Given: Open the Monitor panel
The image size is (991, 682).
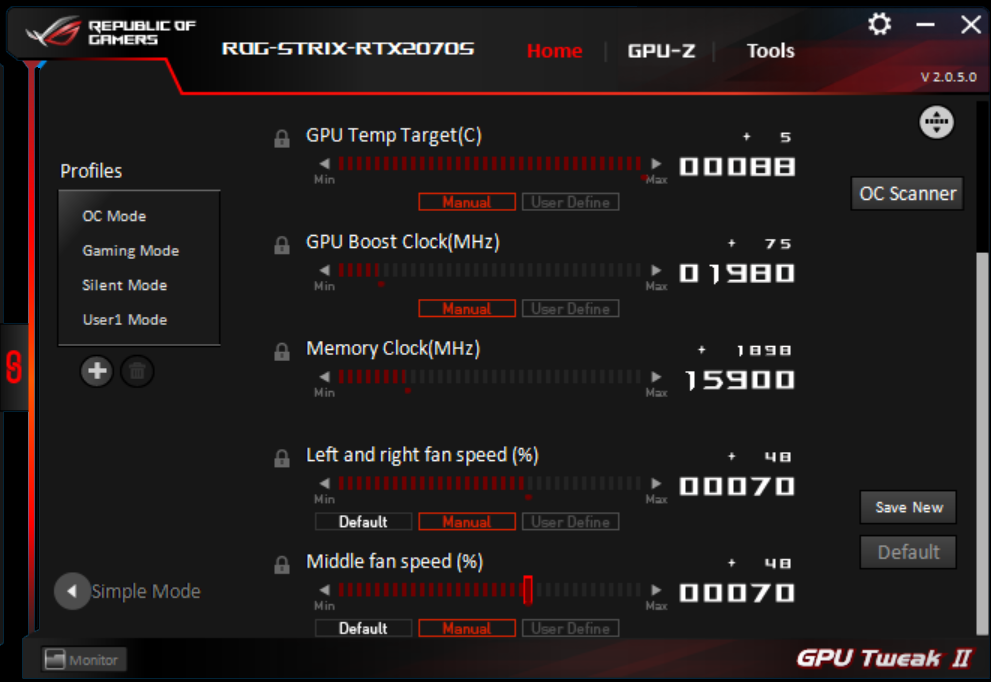Looking at the screenshot, I should pyautogui.click(x=84, y=660).
